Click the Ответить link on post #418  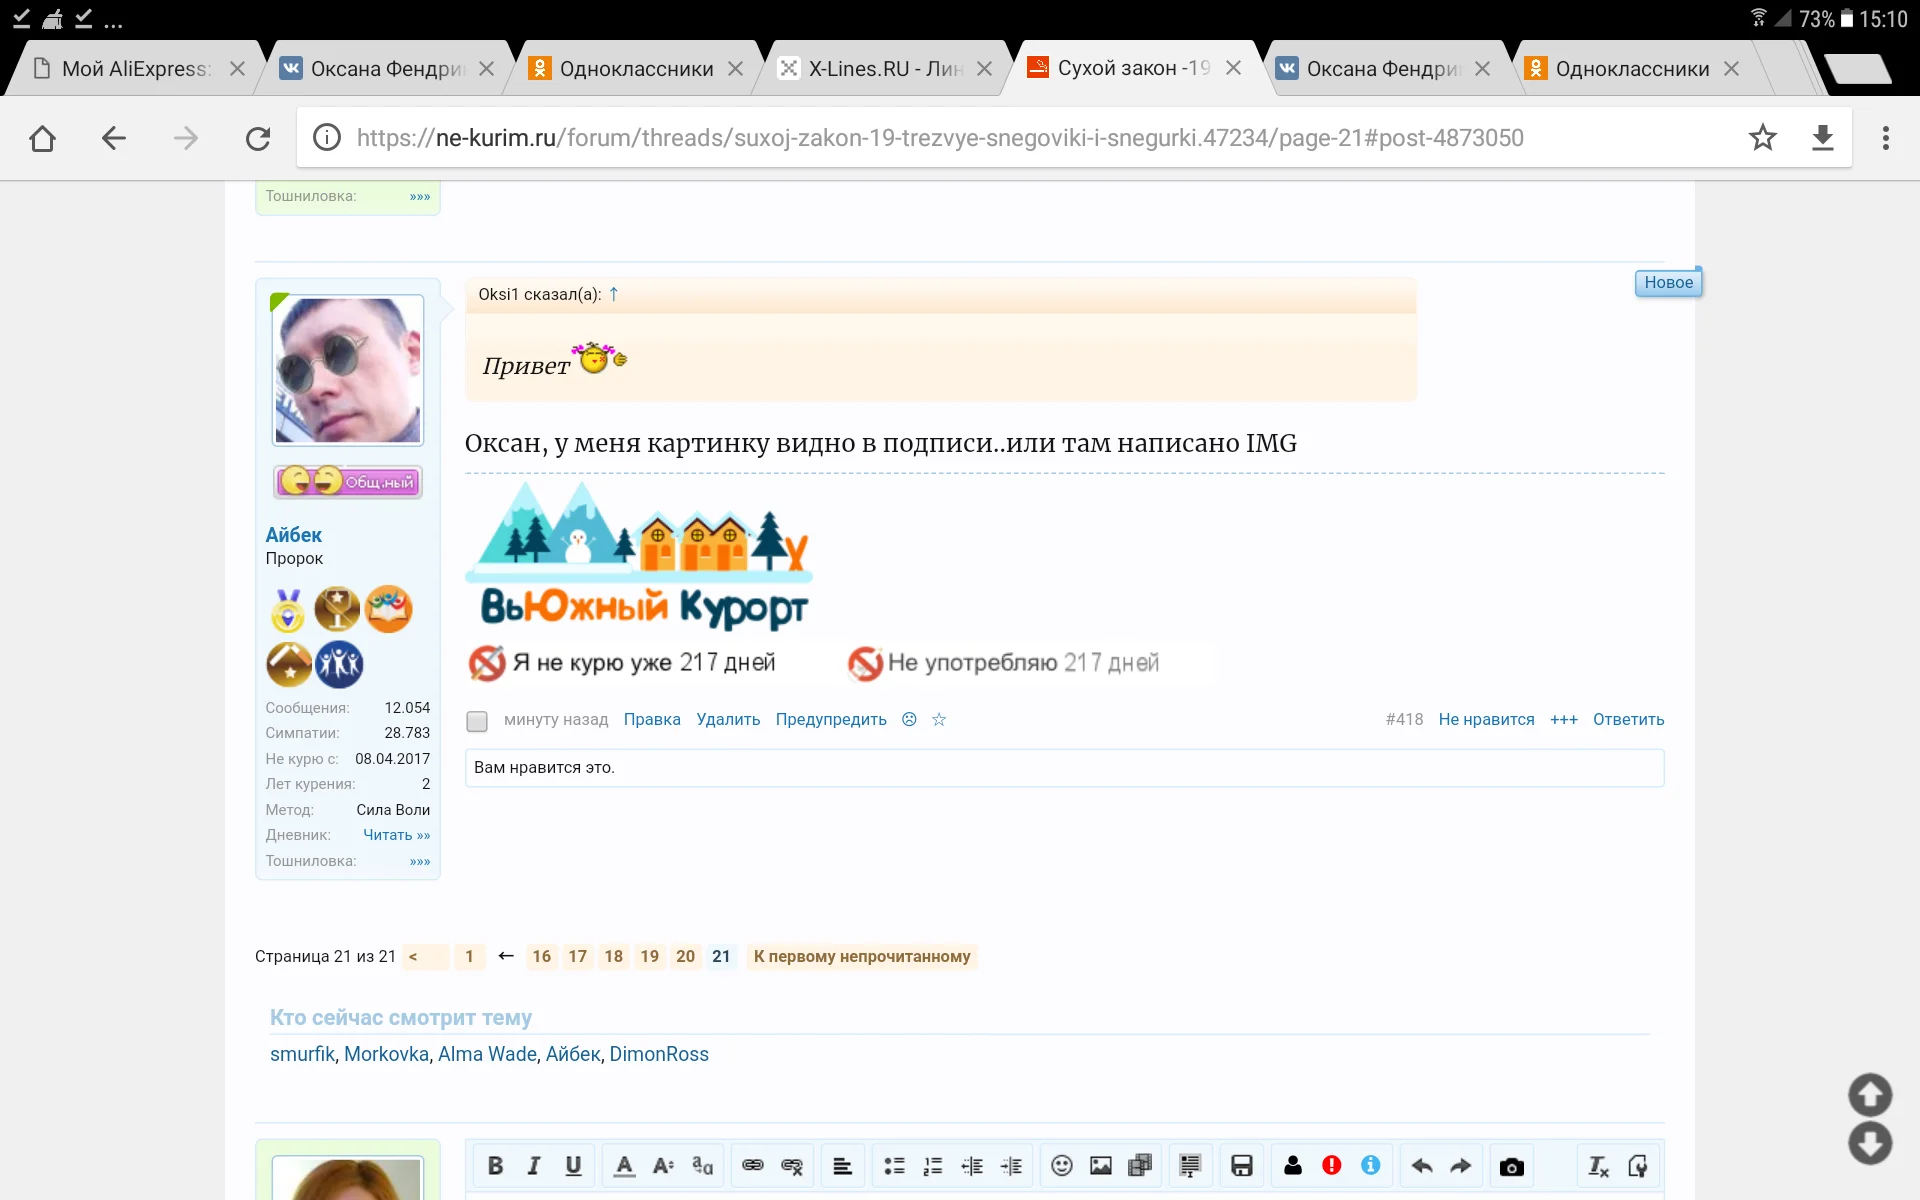tap(1628, 719)
